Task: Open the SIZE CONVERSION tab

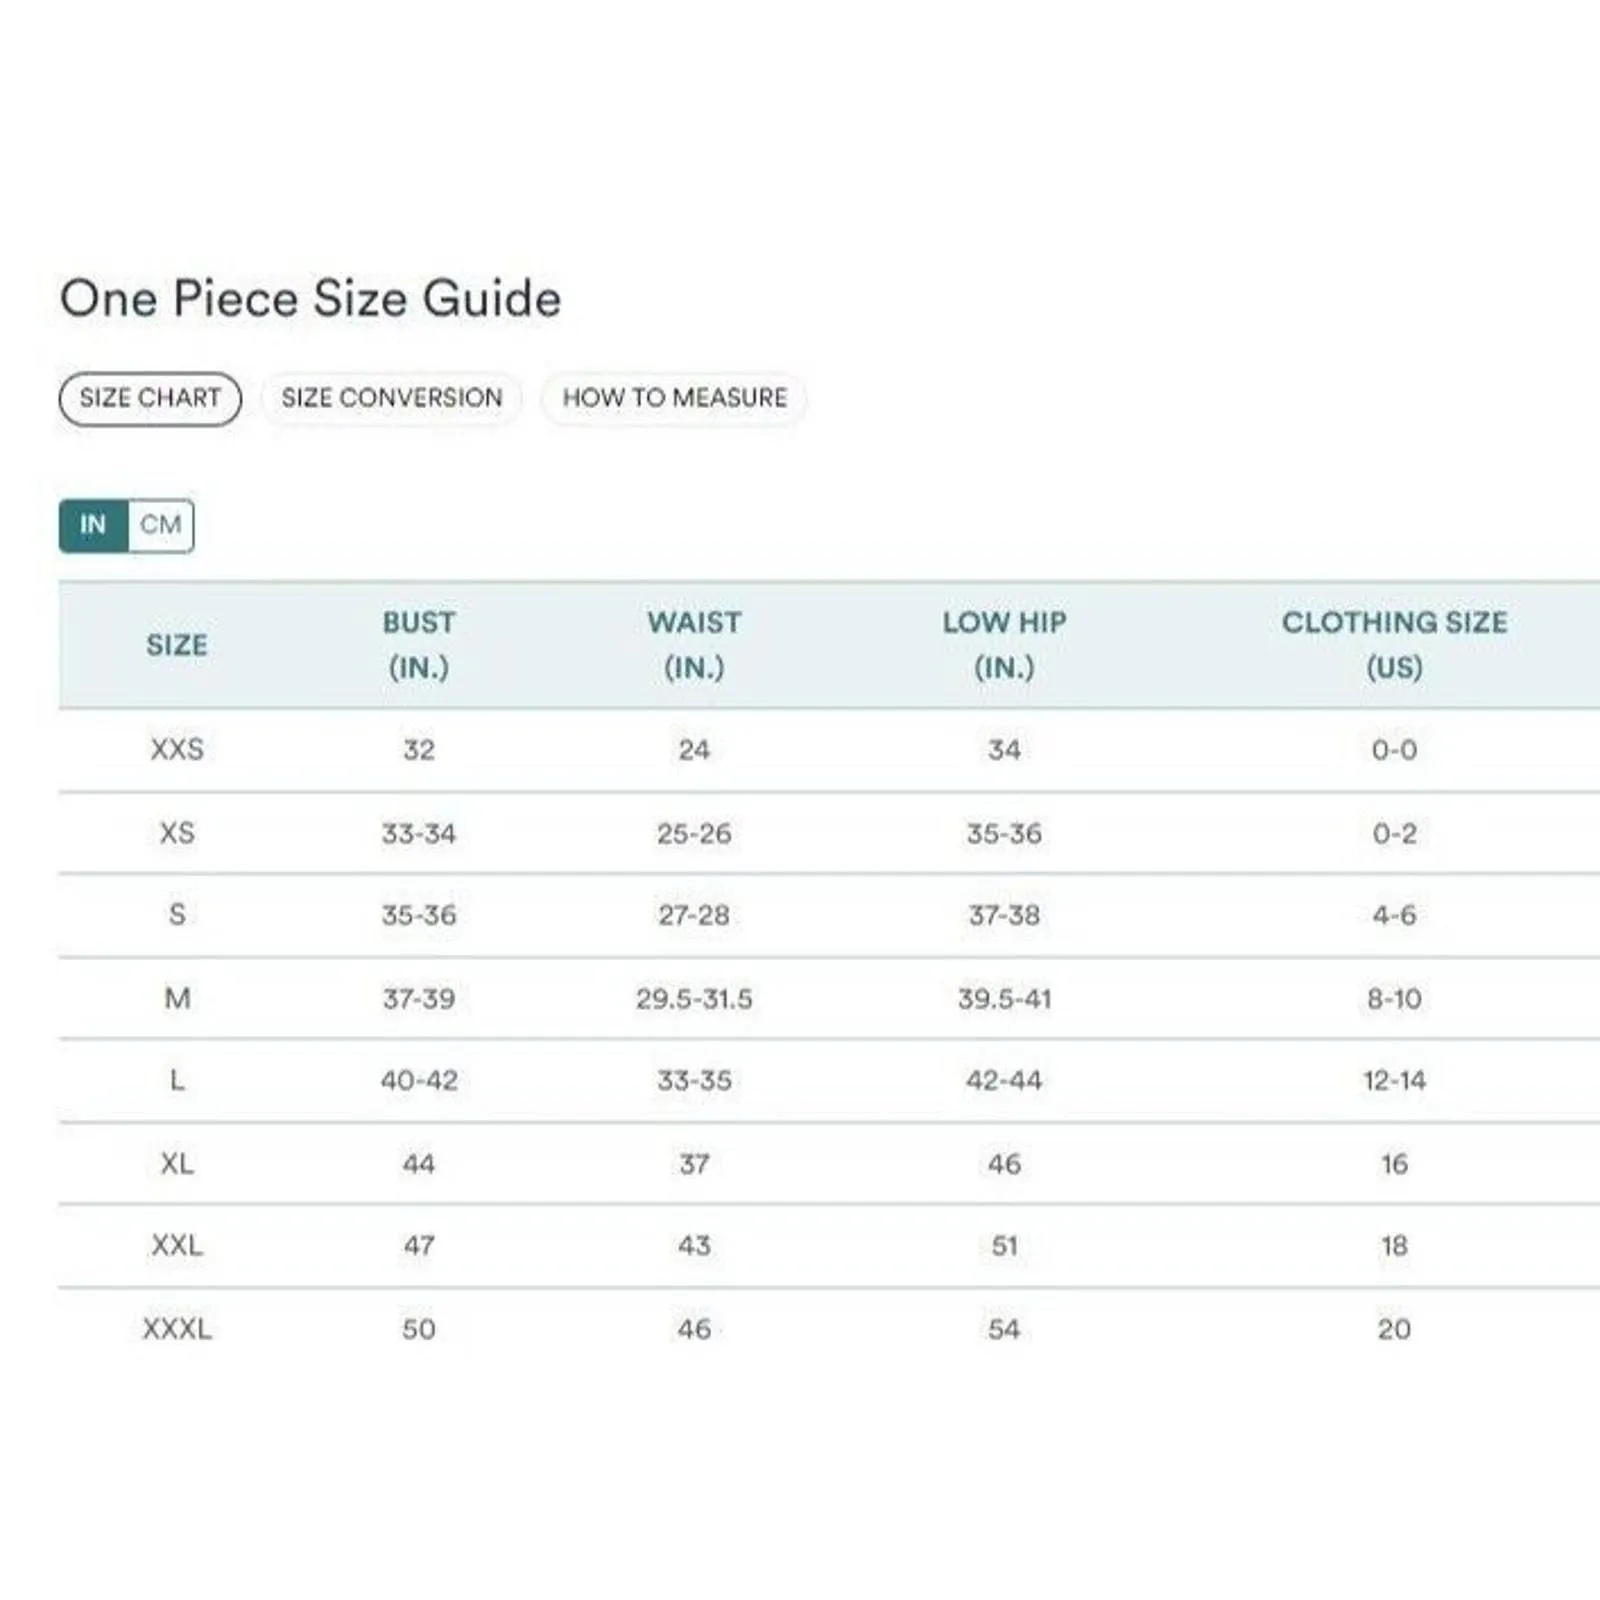Action: (391, 398)
